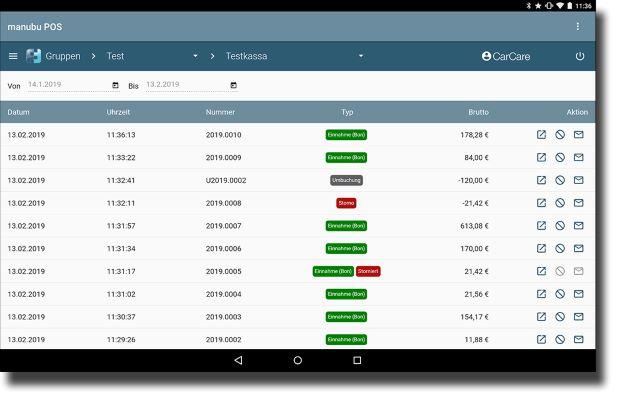Open the Von date calendar picker

[x=115, y=85]
